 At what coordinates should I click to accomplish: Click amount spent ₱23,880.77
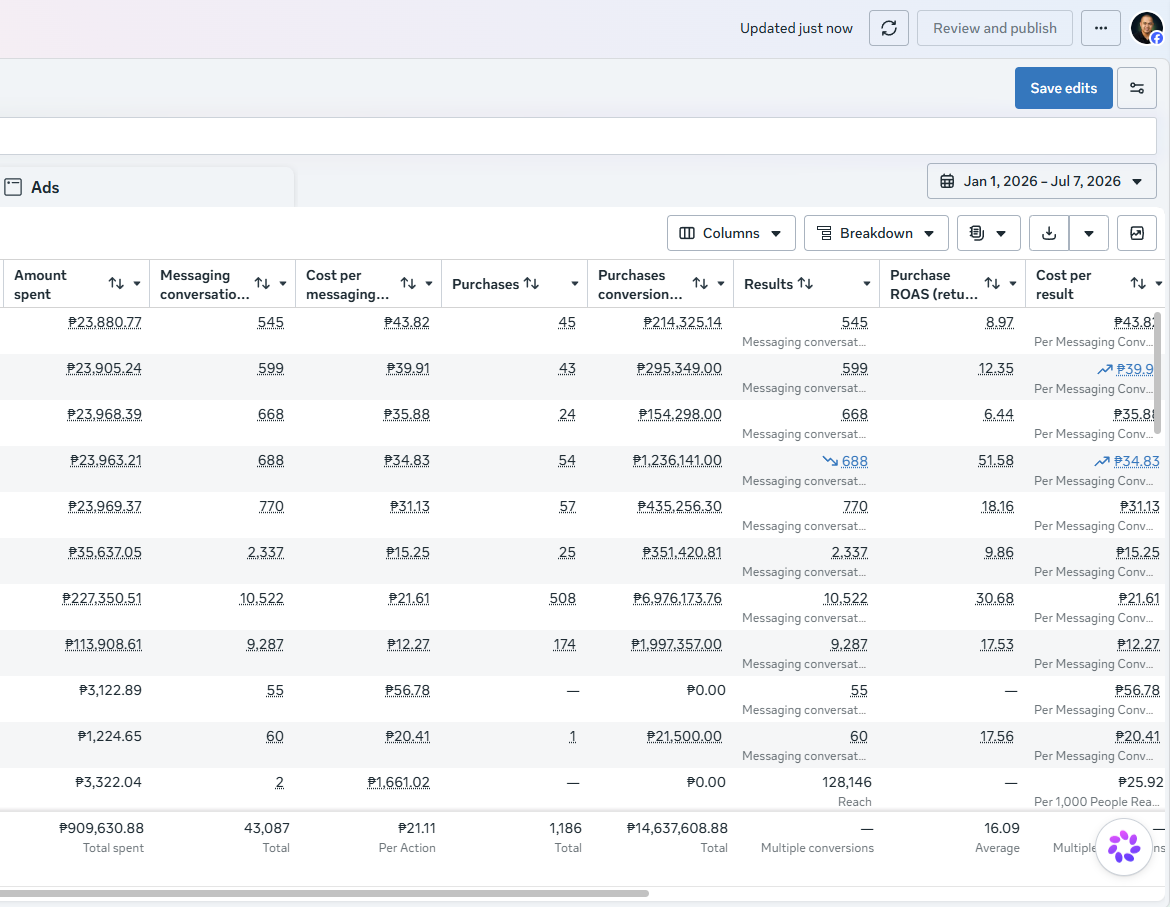(104, 322)
